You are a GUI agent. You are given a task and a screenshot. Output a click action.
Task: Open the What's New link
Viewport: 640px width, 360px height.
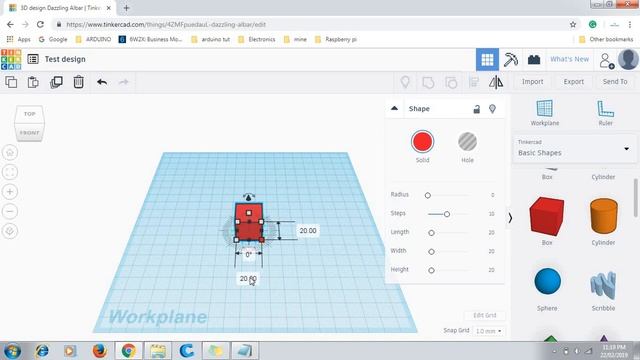[x=569, y=59]
